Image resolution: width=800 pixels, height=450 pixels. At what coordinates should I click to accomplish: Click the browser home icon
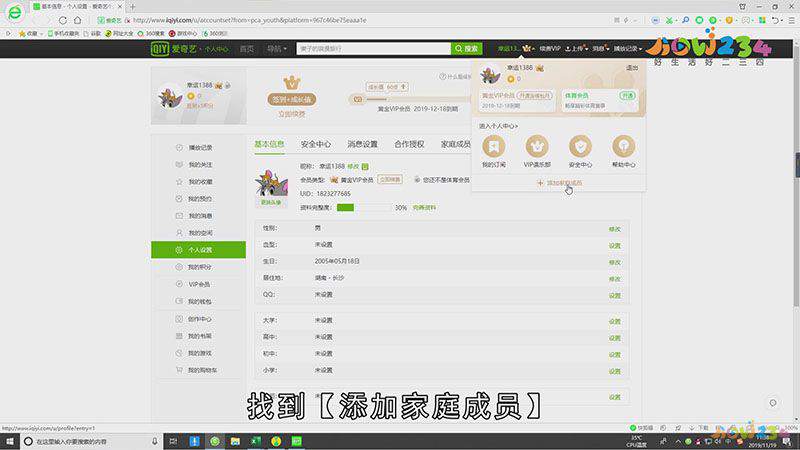tap(78, 20)
